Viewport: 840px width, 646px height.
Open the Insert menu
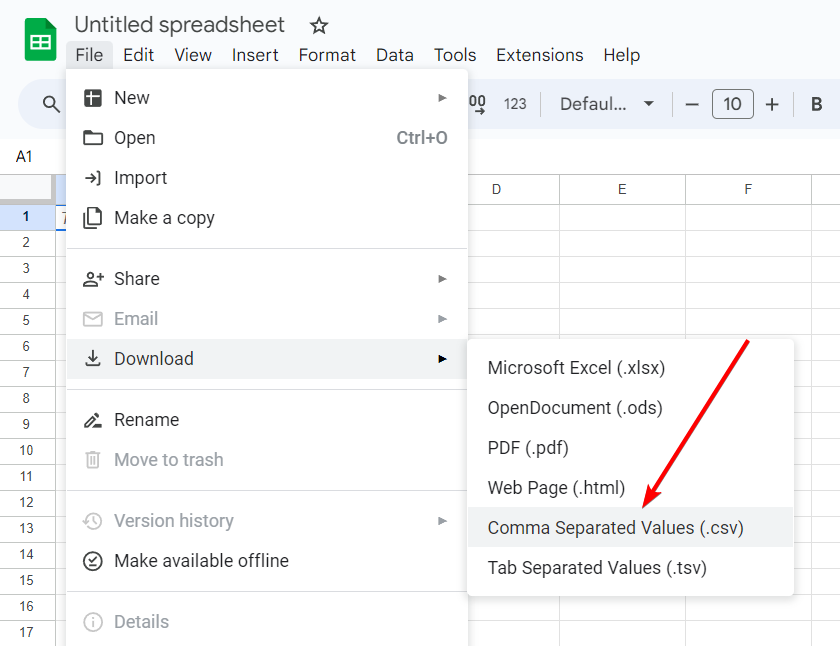click(255, 55)
